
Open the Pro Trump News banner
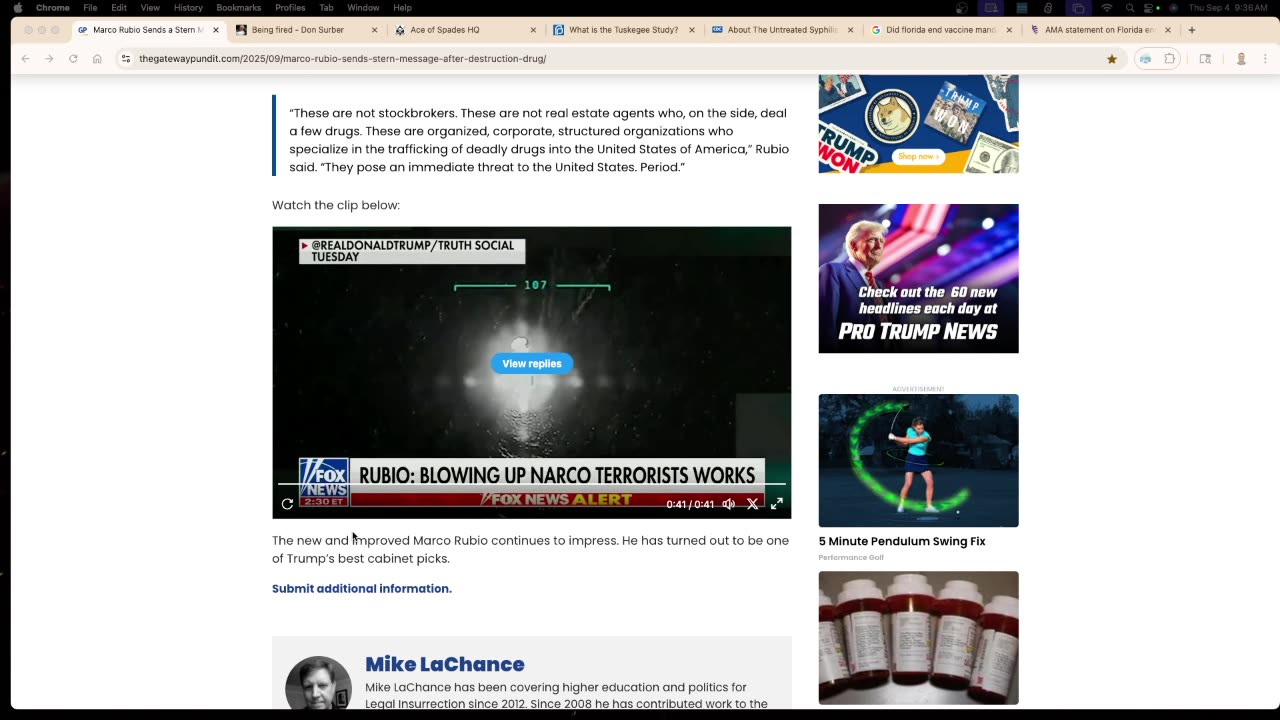tap(918, 278)
